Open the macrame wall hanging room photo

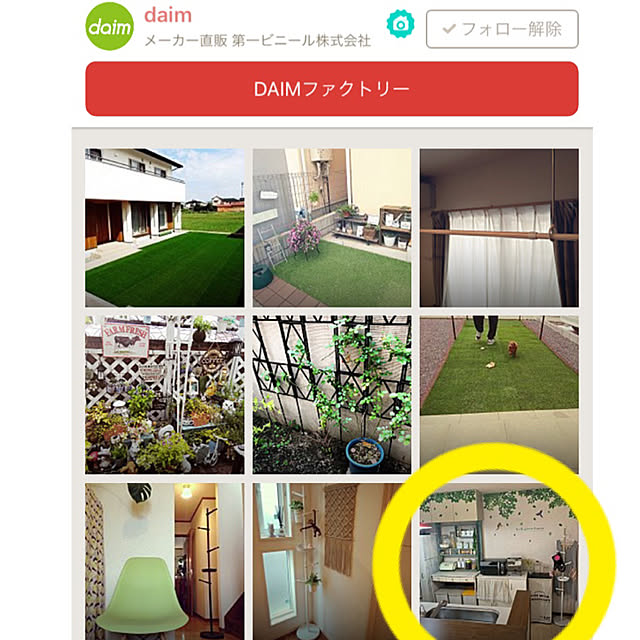(x=332, y=562)
